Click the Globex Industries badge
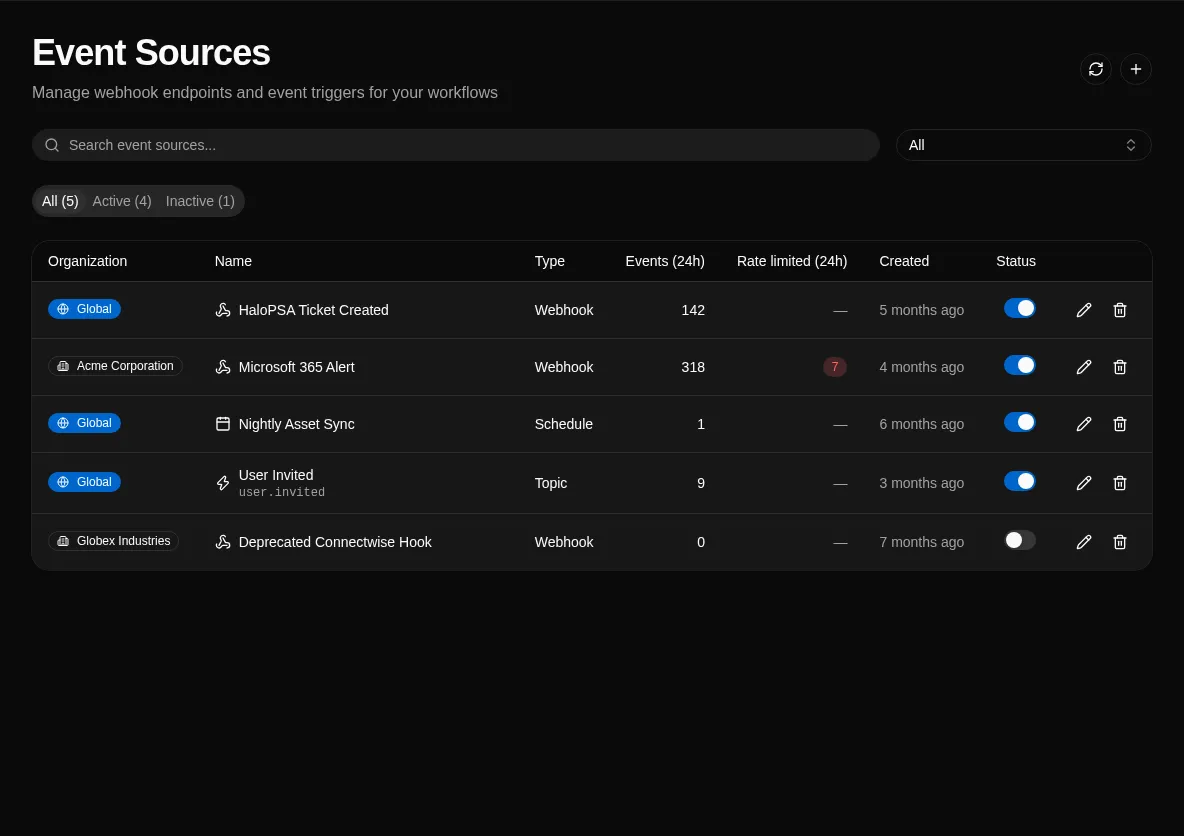This screenshot has height=836, width=1184. pyautogui.click(x=113, y=541)
